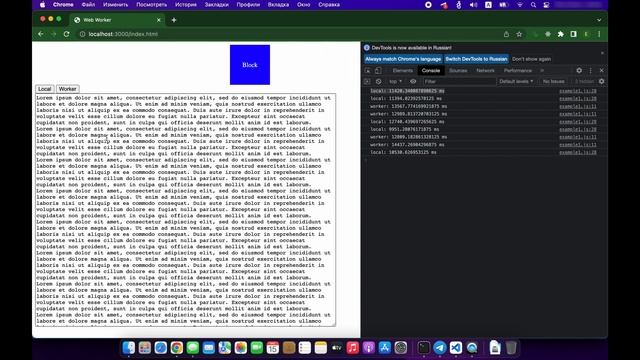
Task: Open Control Center in menu bar
Action: pyautogui.click(x=546, y=5)
